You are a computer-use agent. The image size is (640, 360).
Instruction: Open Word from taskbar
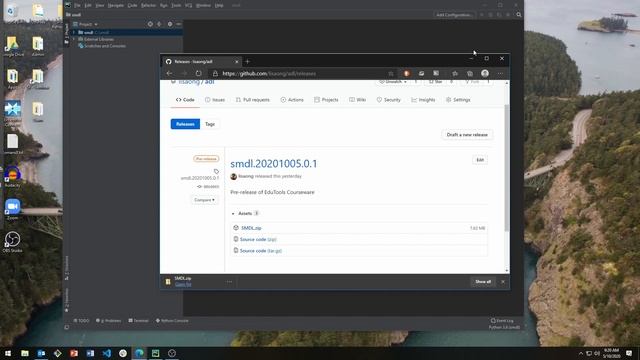(x=90, y=353)
